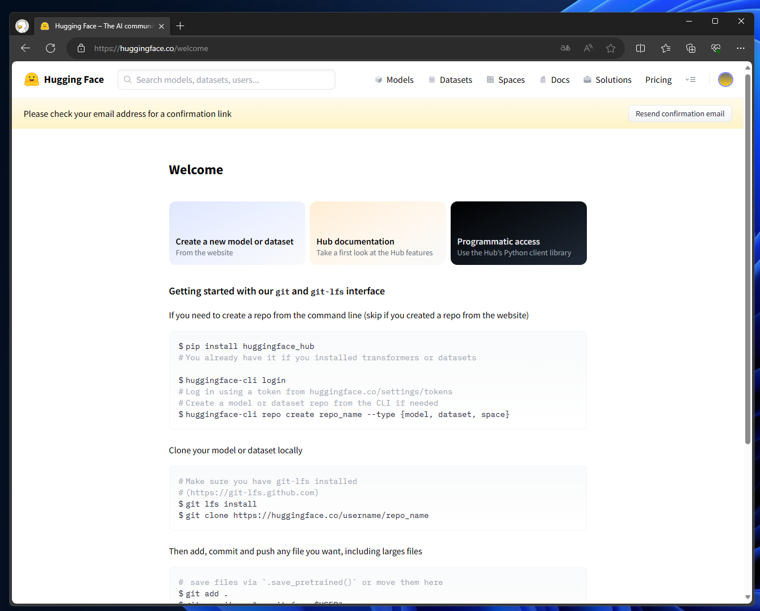Viewport: 760px width, 611px height.
Task: Minimize the browser window
Action: coord(689,21)
